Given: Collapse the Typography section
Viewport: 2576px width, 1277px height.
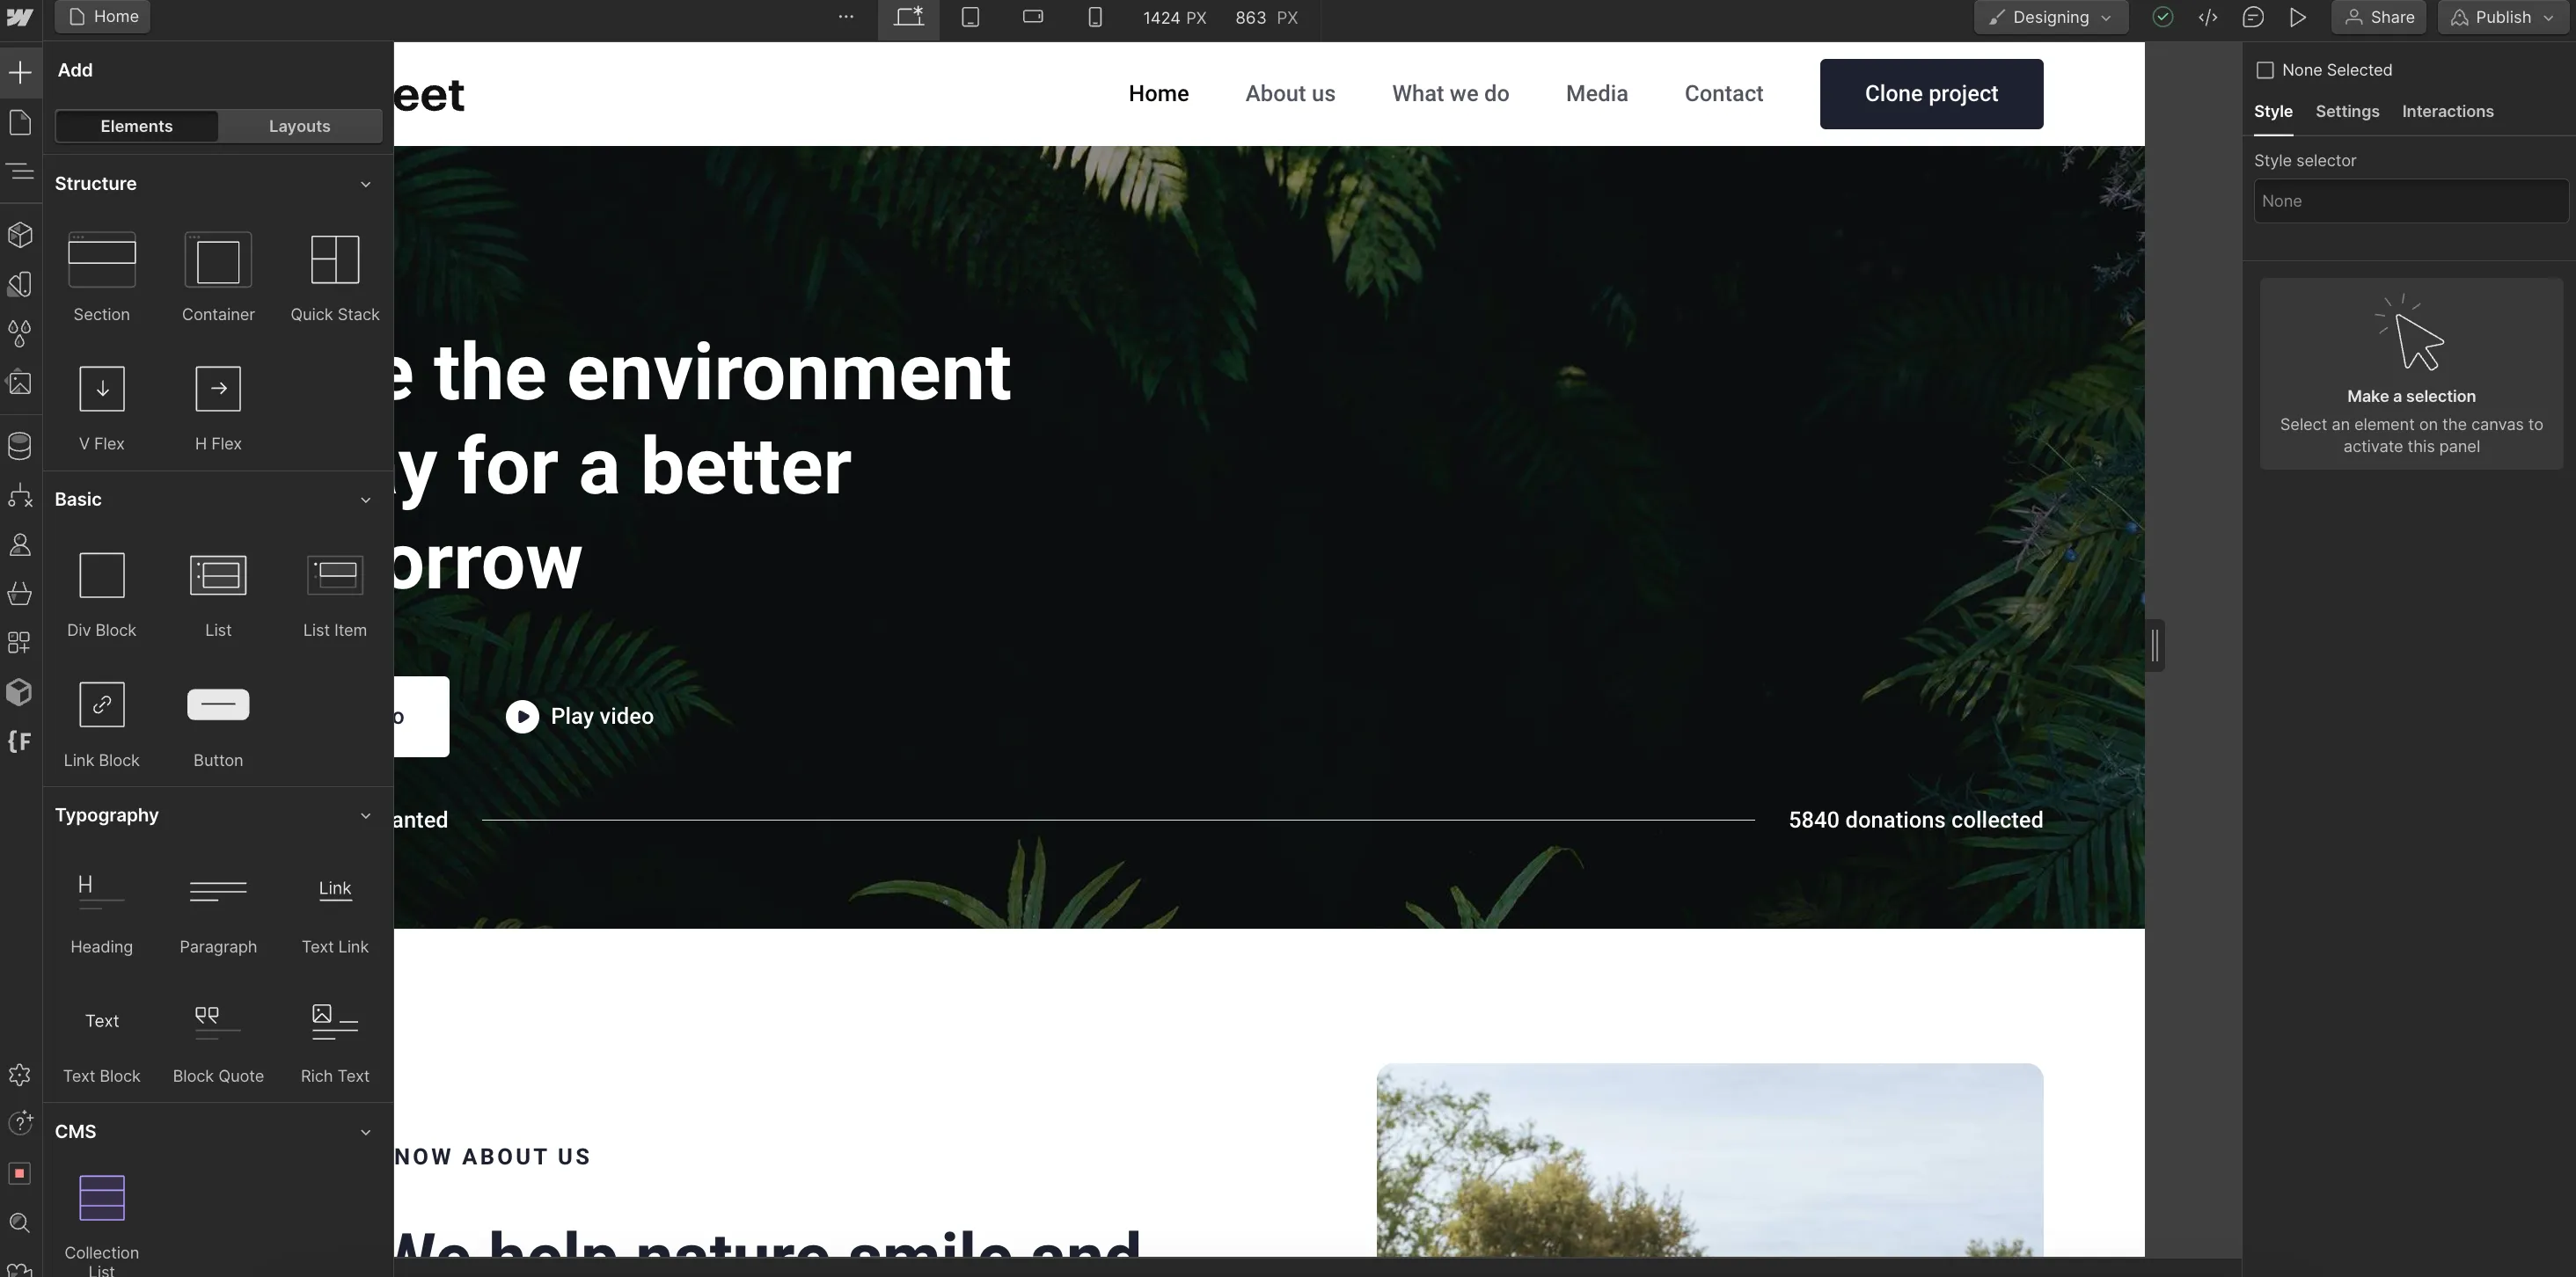Looking at the screenshot, I should pos(365,816).
